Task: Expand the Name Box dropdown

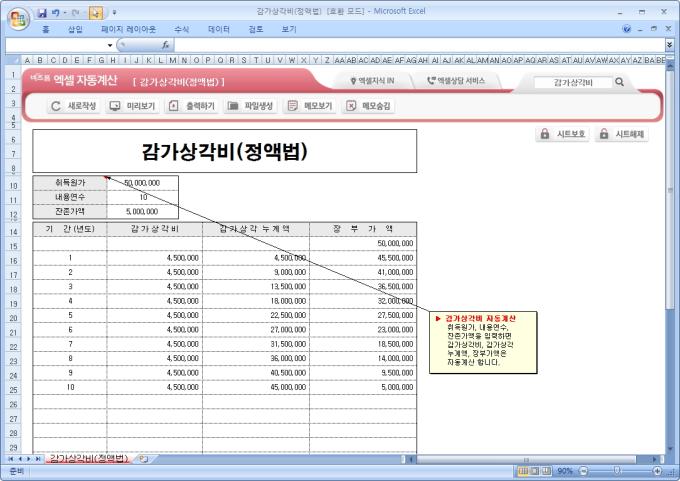Action: tap(110, 45)
